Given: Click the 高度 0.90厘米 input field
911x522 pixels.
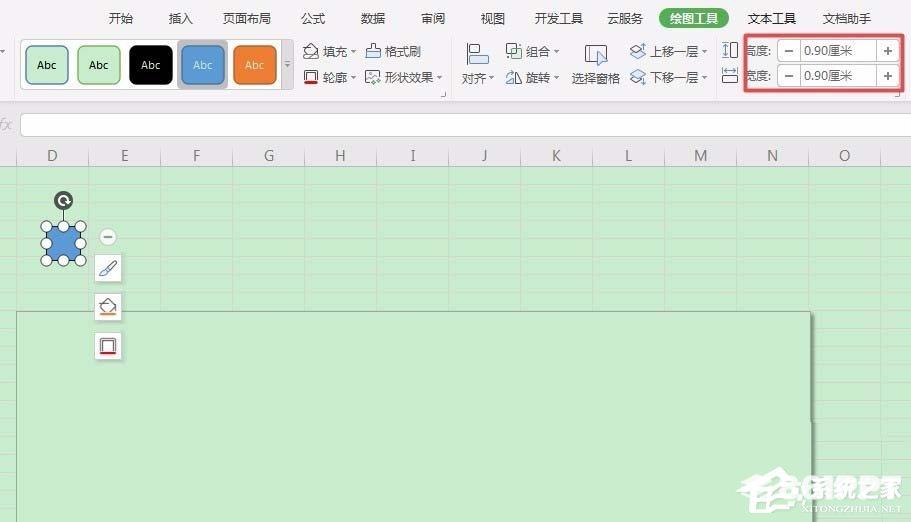Looking at the screenshot, I should [x=838, y=51].
